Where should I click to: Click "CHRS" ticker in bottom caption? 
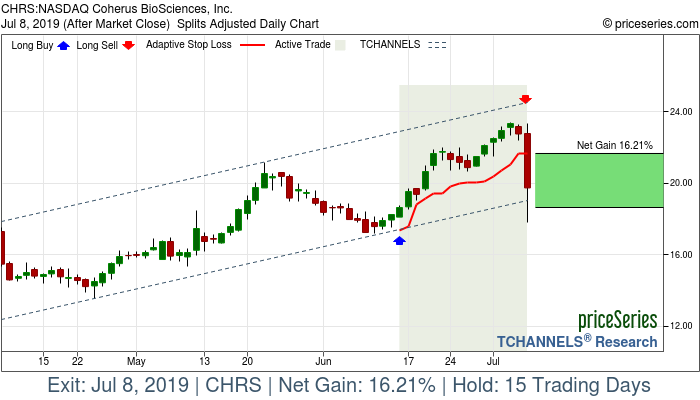pos(233,385)
